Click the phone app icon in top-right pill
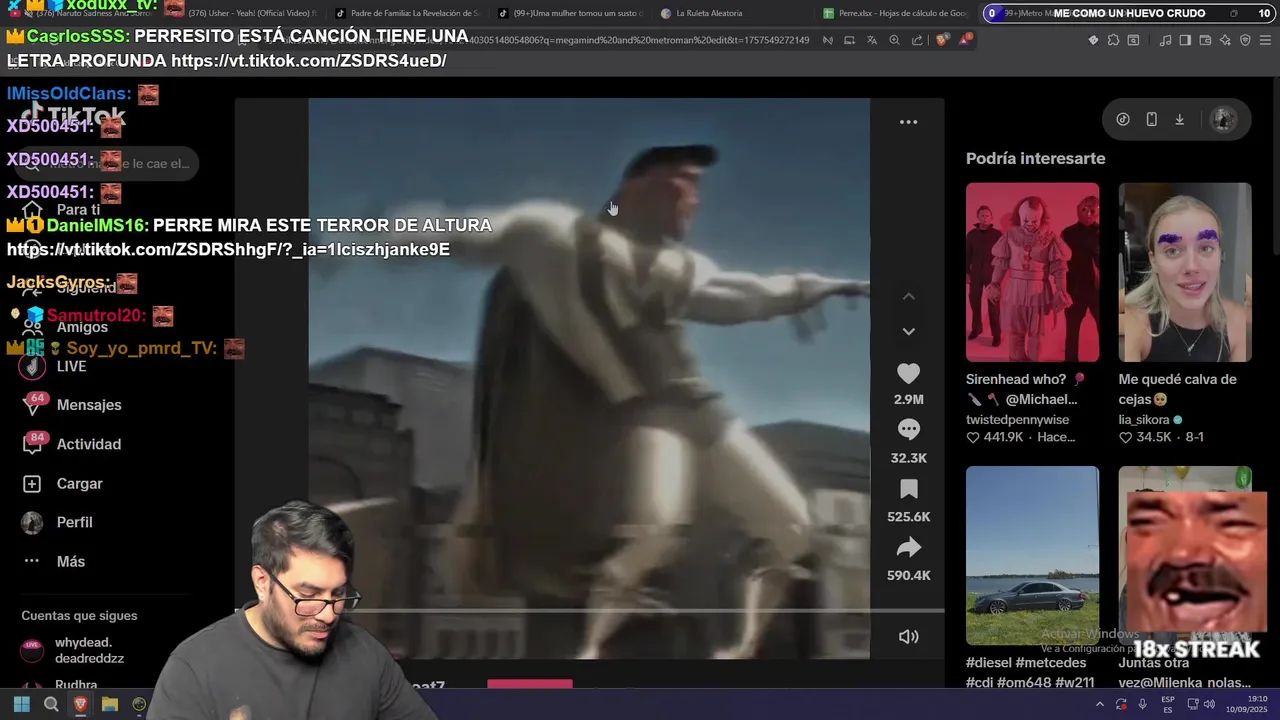Screen dimensions: 1280x720 point(1151,119)
